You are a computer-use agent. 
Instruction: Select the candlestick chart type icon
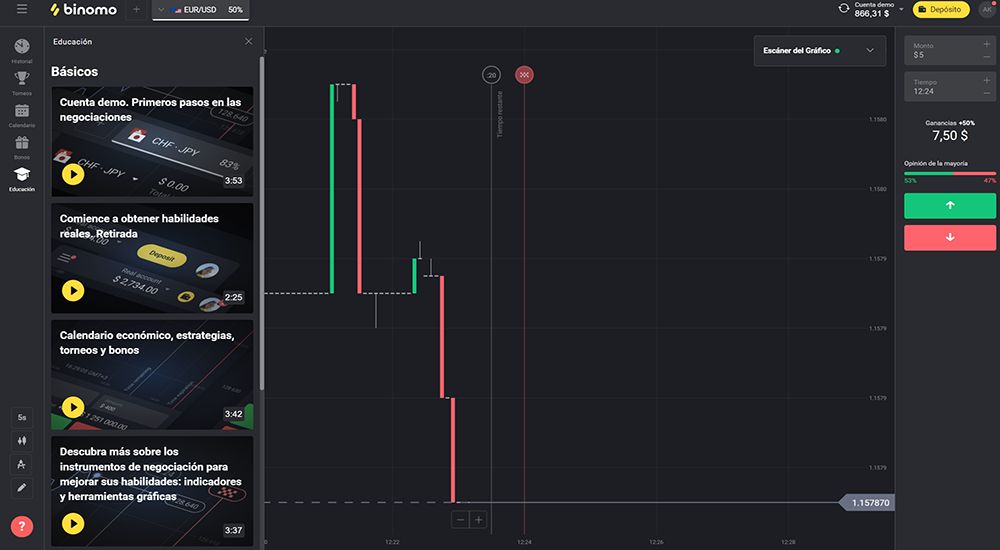[x=22, y=440]
